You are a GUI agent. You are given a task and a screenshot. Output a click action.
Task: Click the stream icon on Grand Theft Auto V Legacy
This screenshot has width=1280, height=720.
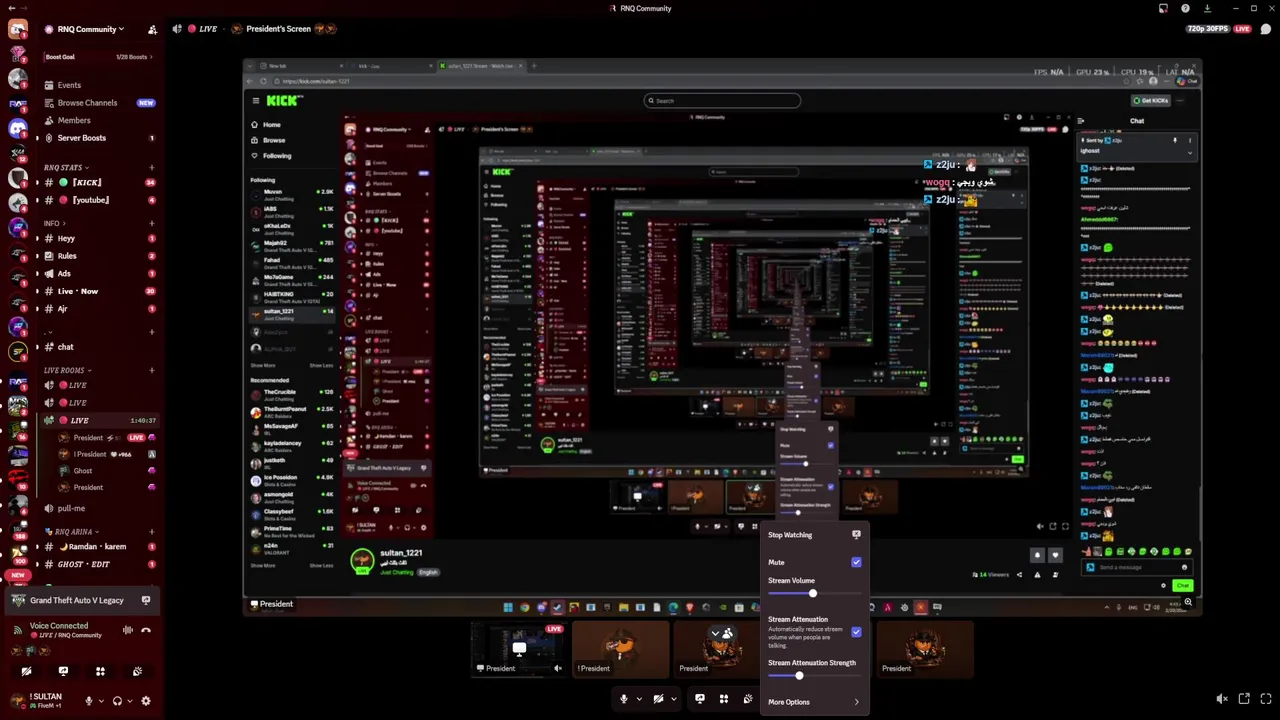pos(146,600)
